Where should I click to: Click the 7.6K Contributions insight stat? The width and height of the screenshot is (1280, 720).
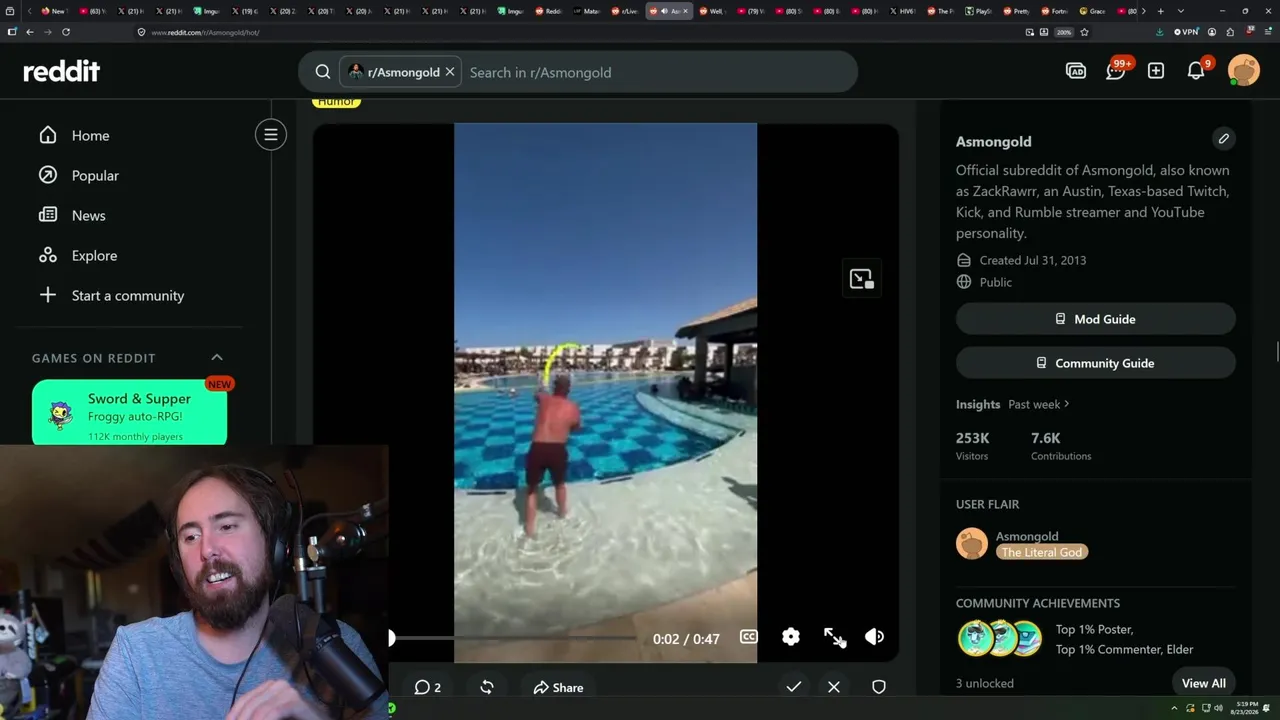pos(1061,446)
